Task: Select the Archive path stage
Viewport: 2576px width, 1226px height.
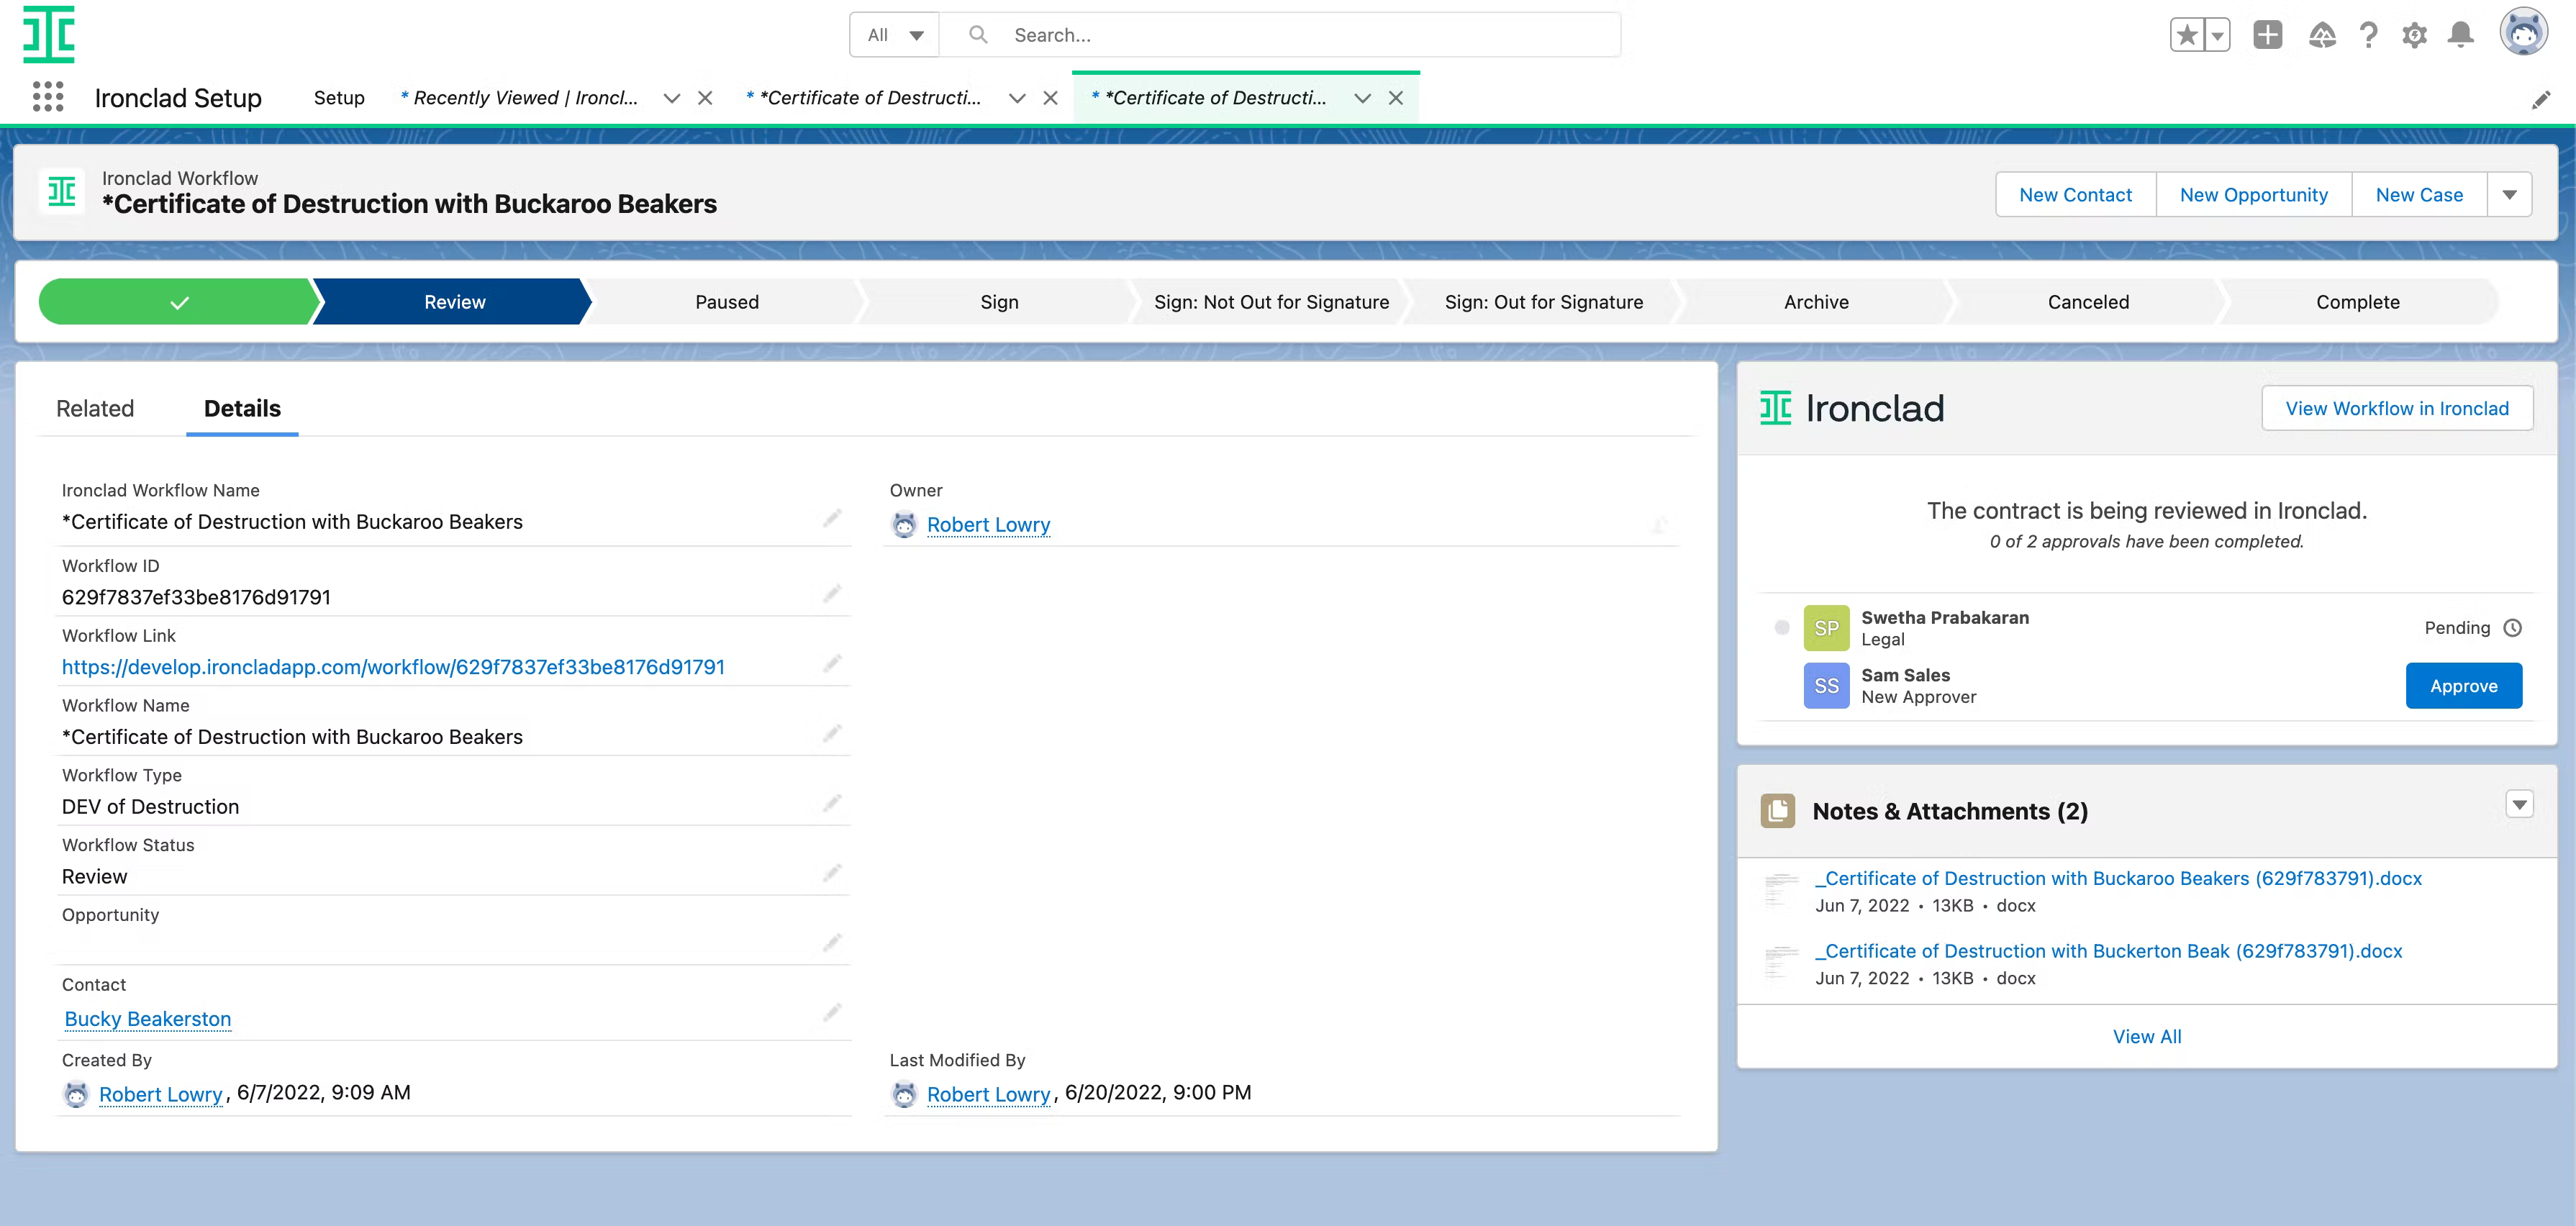Action: coord(1816,302)
